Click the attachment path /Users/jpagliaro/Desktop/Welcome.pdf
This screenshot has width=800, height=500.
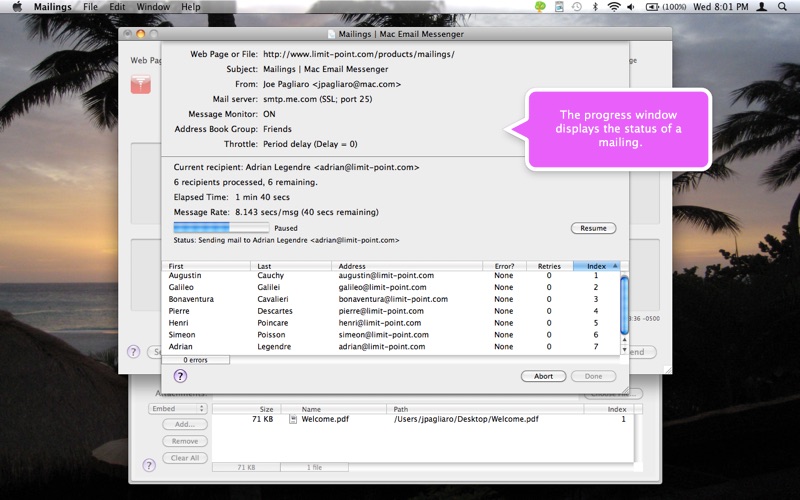pos(466,419)
